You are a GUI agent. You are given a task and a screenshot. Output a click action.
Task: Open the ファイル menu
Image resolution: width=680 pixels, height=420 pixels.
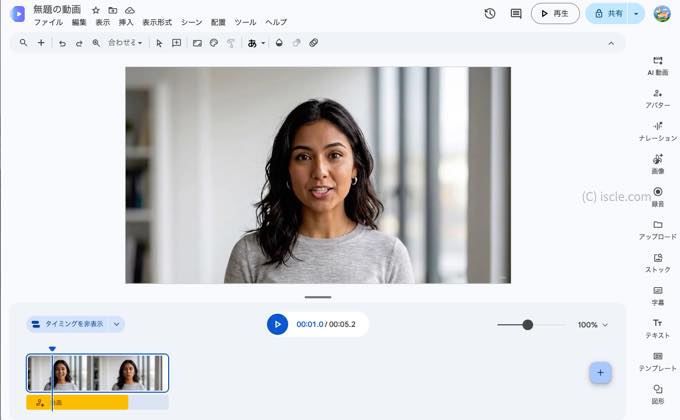tap(48, 22)
